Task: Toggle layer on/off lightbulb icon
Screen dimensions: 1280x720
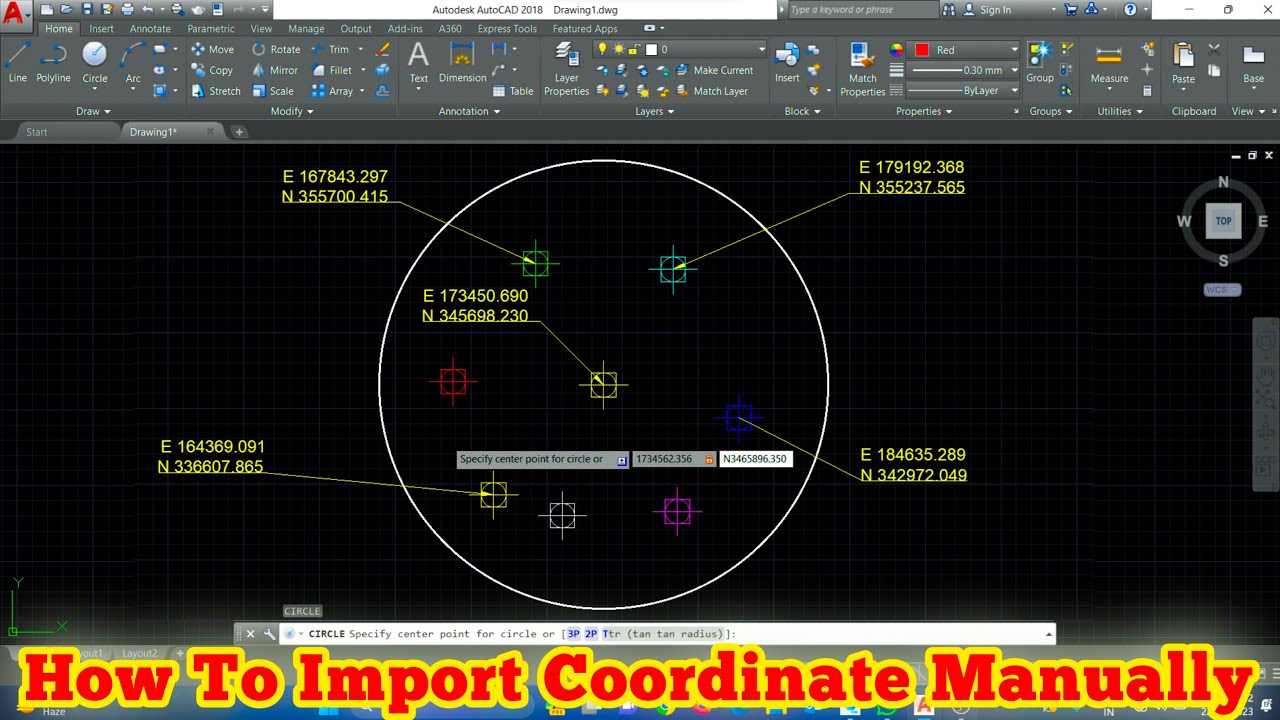Action: tap(602, 49)
